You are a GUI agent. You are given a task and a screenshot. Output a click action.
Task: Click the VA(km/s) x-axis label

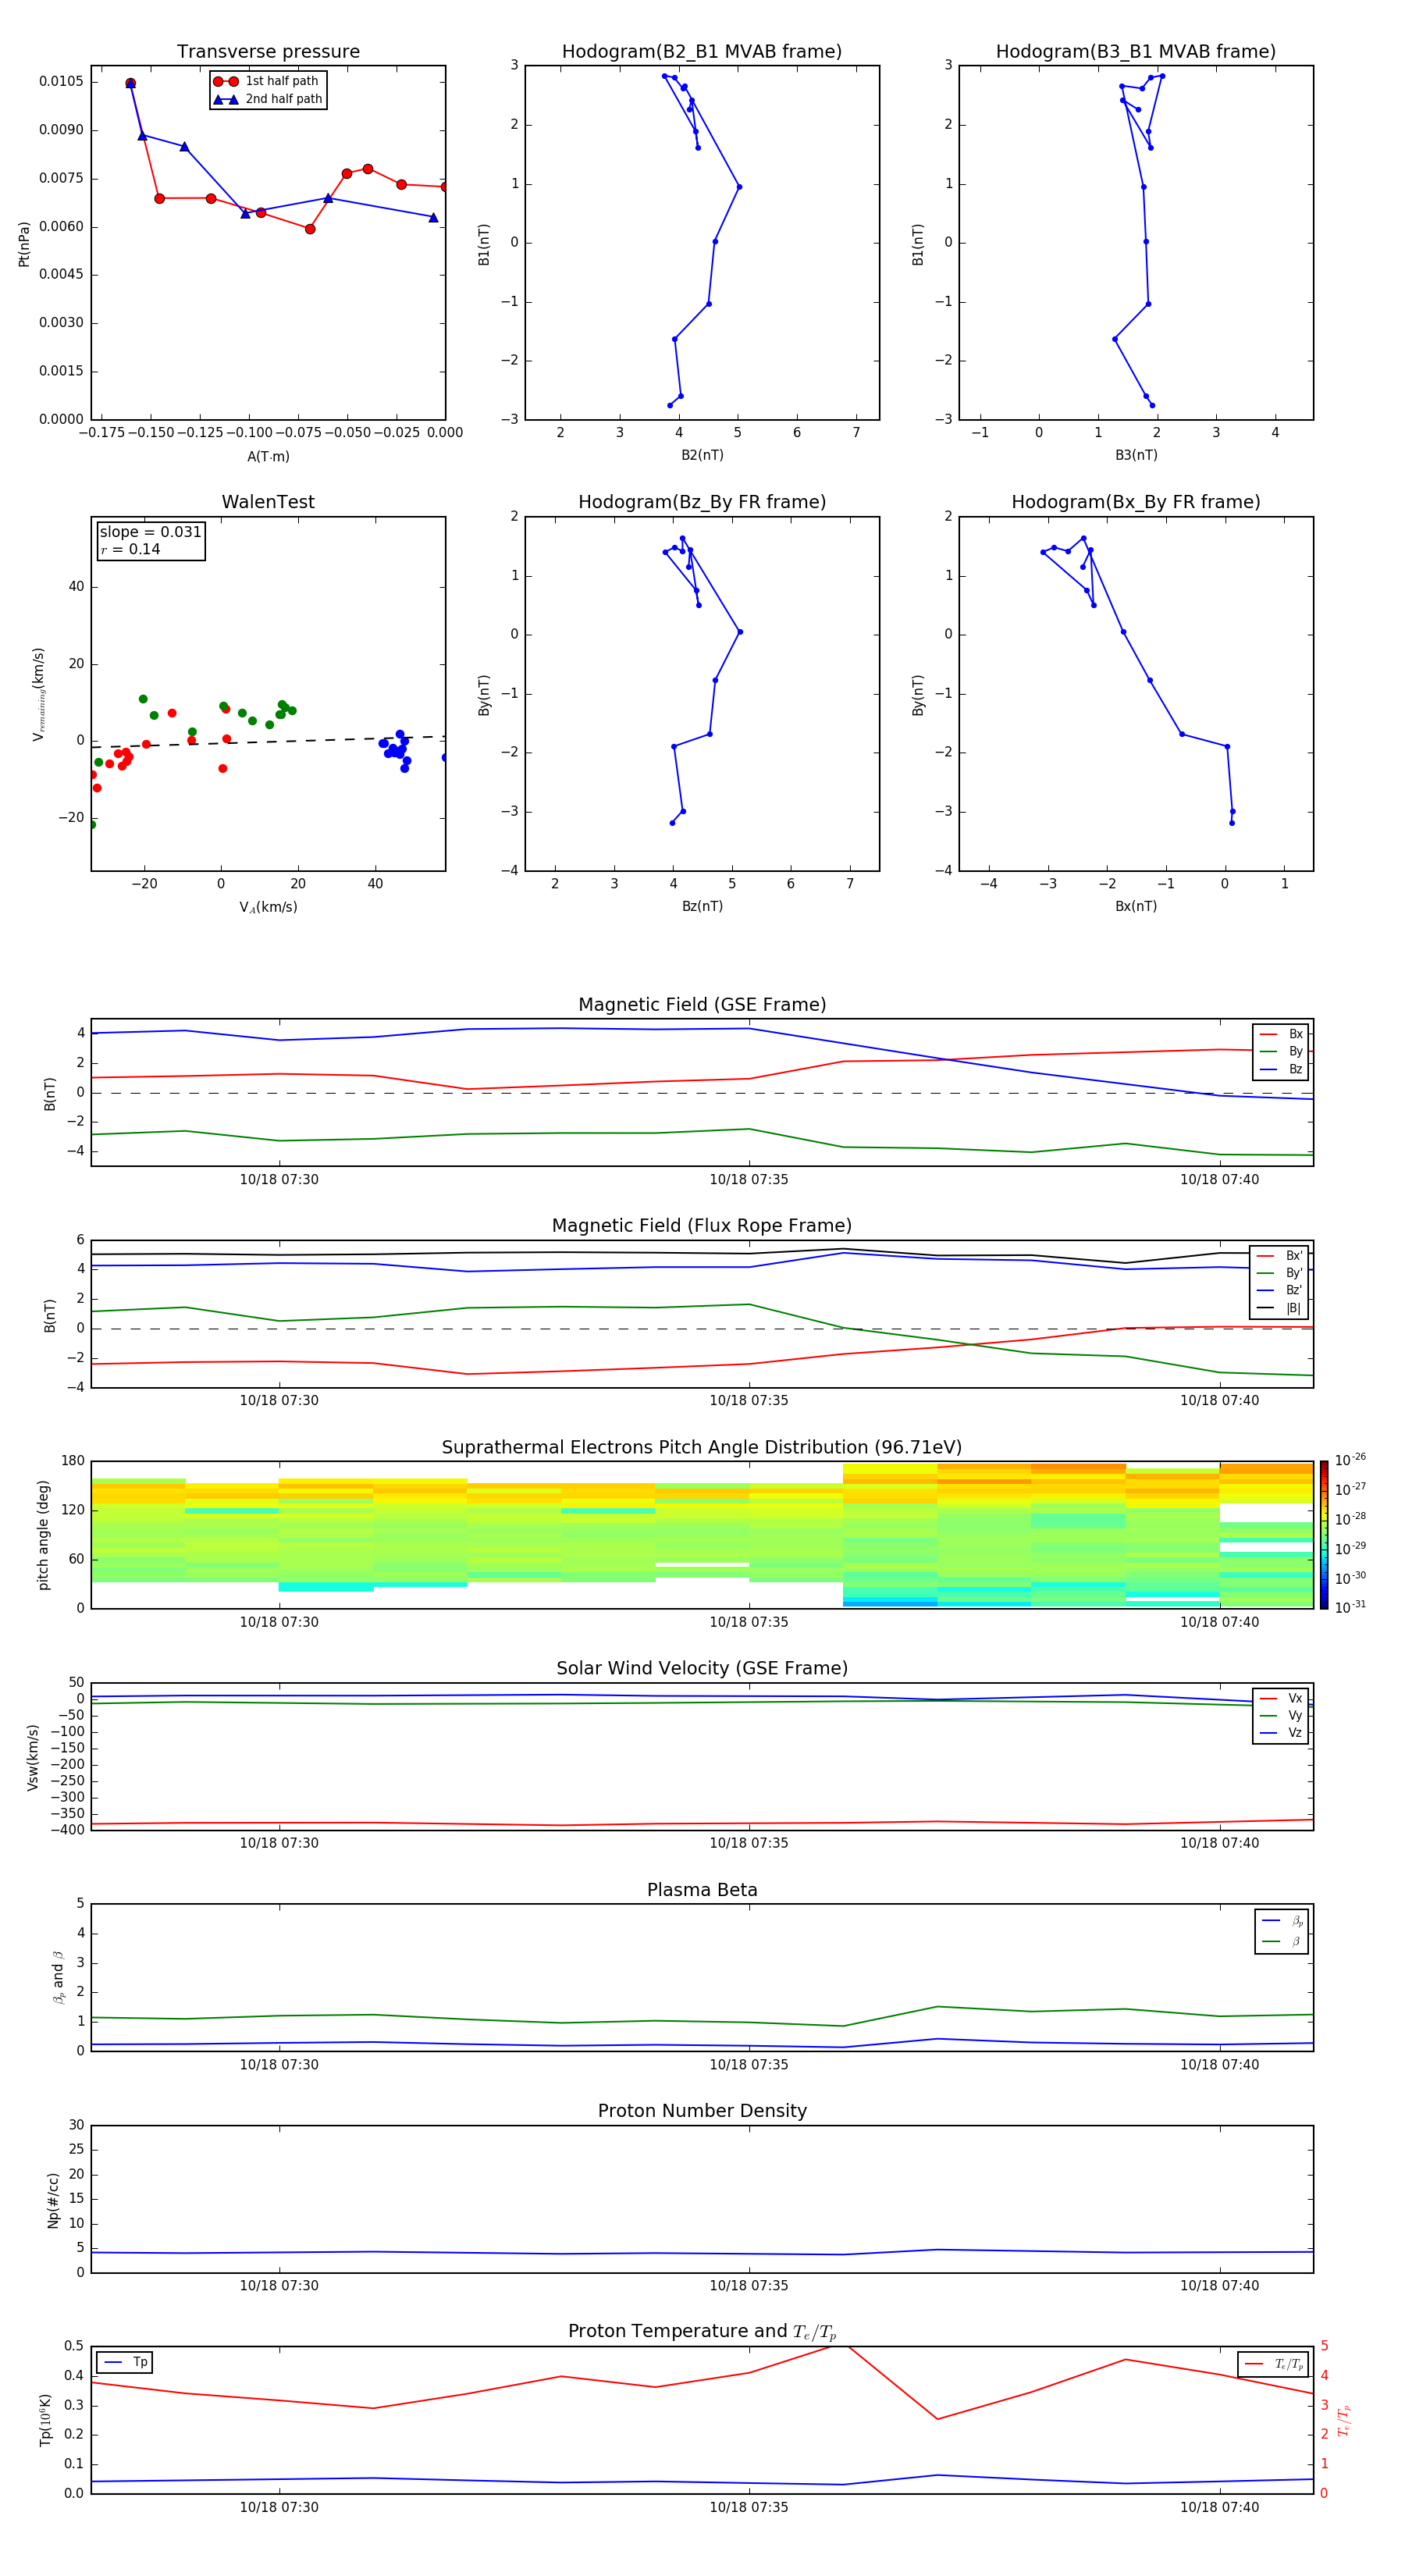click(268, 907)
